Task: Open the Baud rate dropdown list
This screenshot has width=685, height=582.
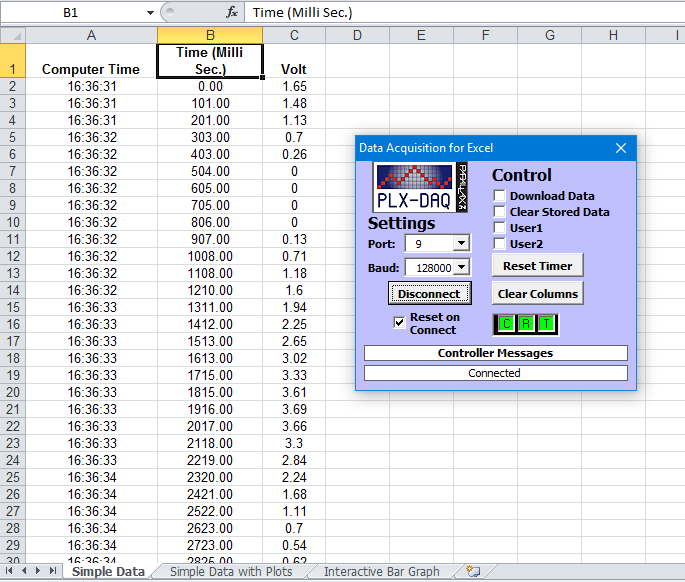Action: tap(461, 267)
